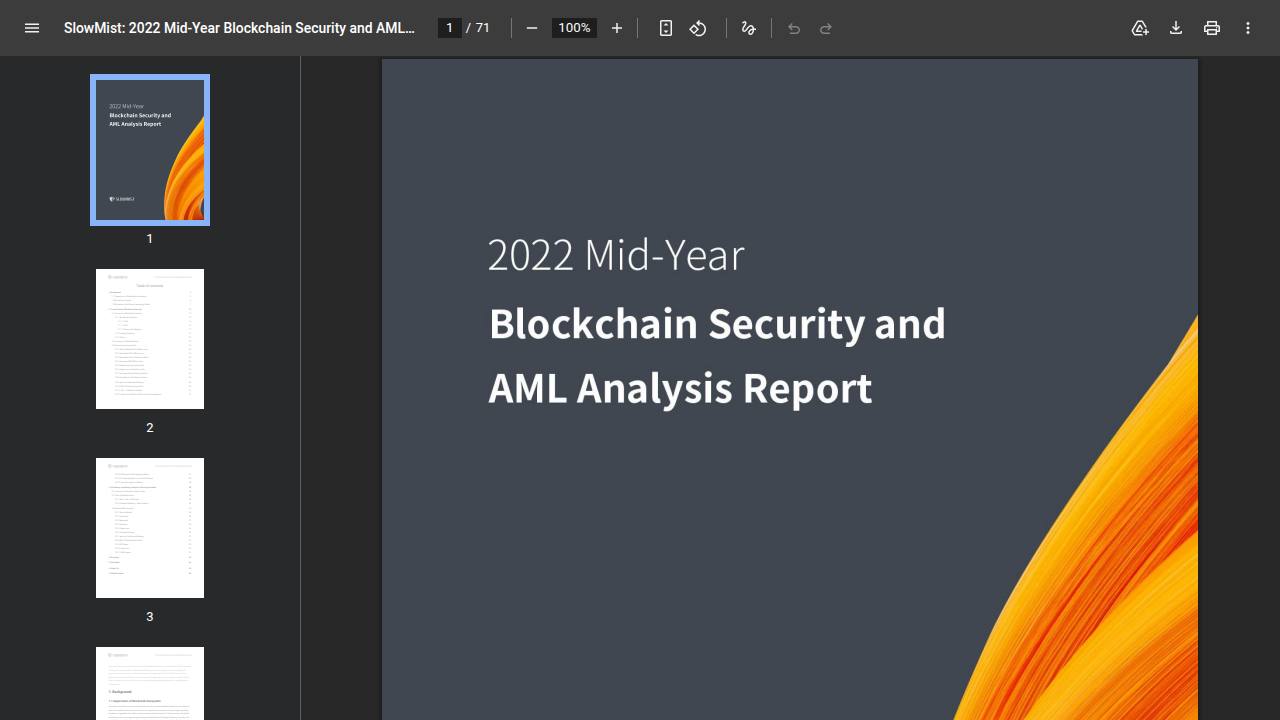Open the three-dot more actions menu
The width and height of the screenshot is (1280, 720).
(1248, 28)
